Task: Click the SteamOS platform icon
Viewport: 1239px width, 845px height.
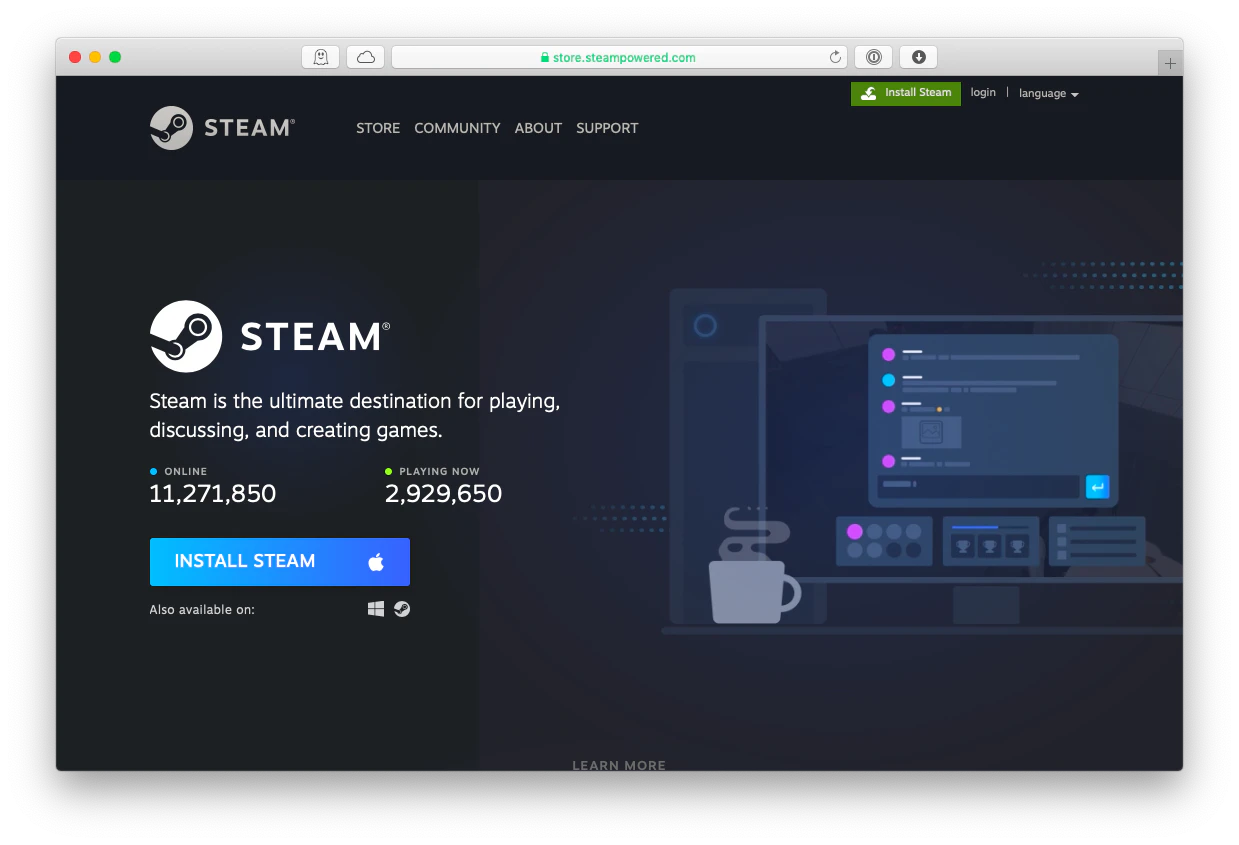Action: coord(402,608)
